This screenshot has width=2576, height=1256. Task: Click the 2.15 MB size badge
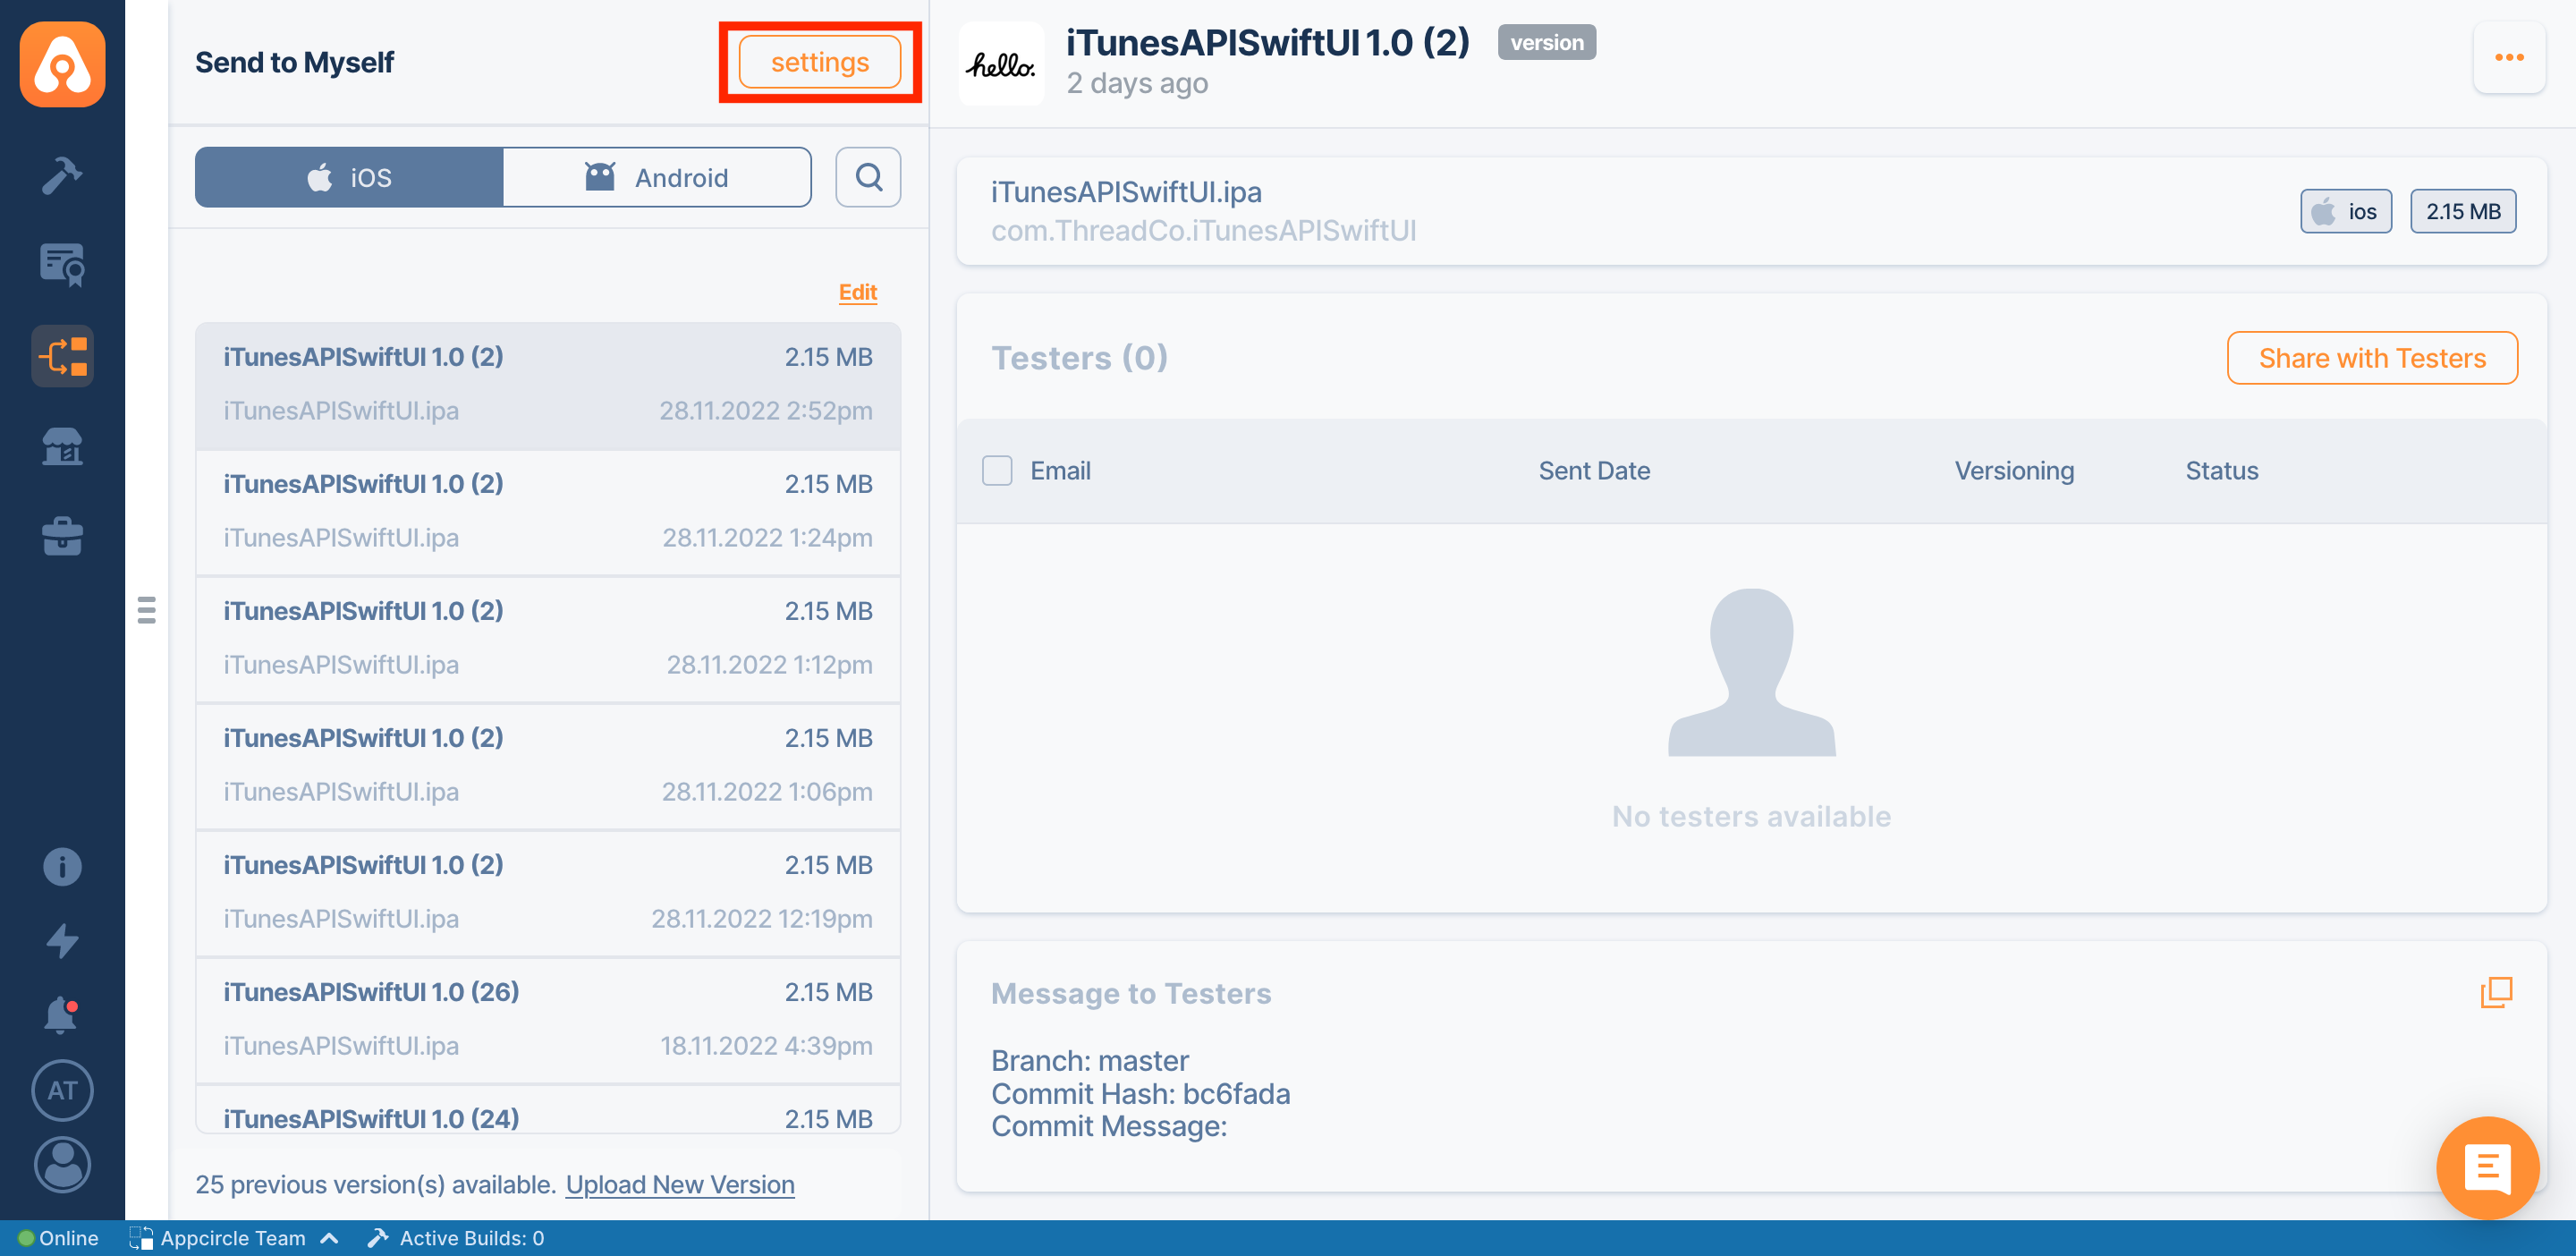tap(2463, 211)
